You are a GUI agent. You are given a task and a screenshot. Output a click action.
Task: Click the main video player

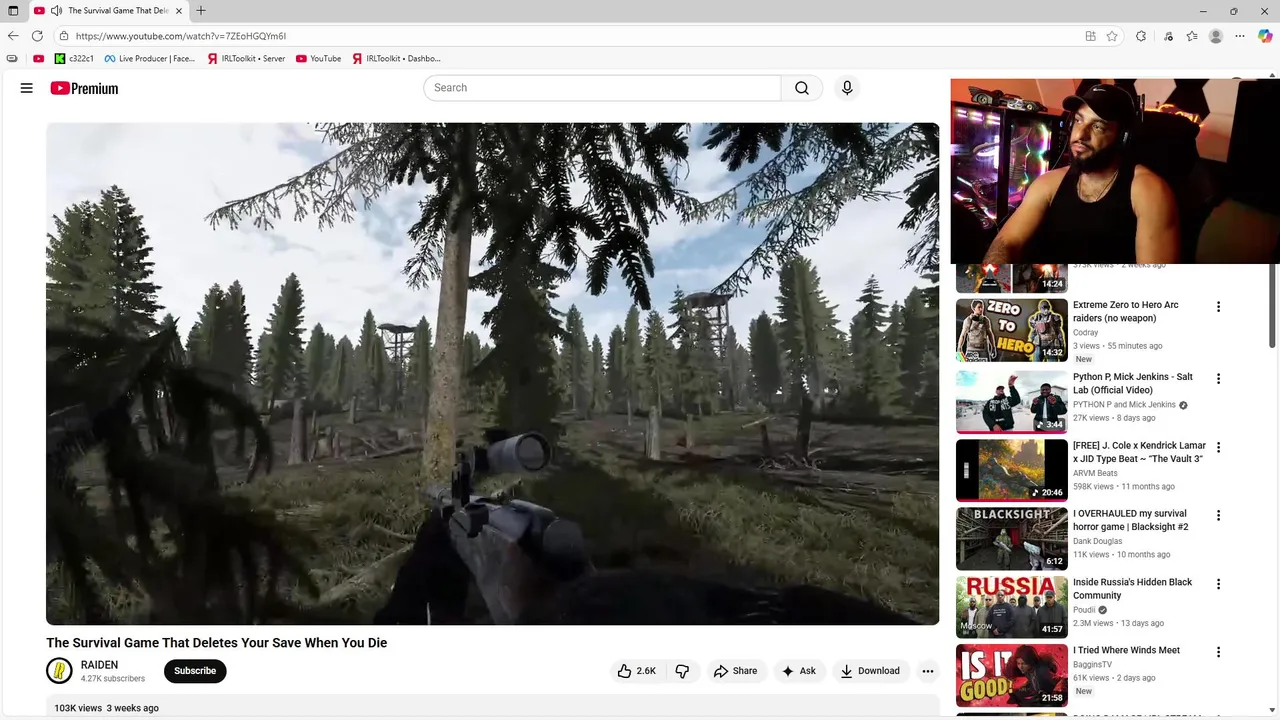click(492, 374)
